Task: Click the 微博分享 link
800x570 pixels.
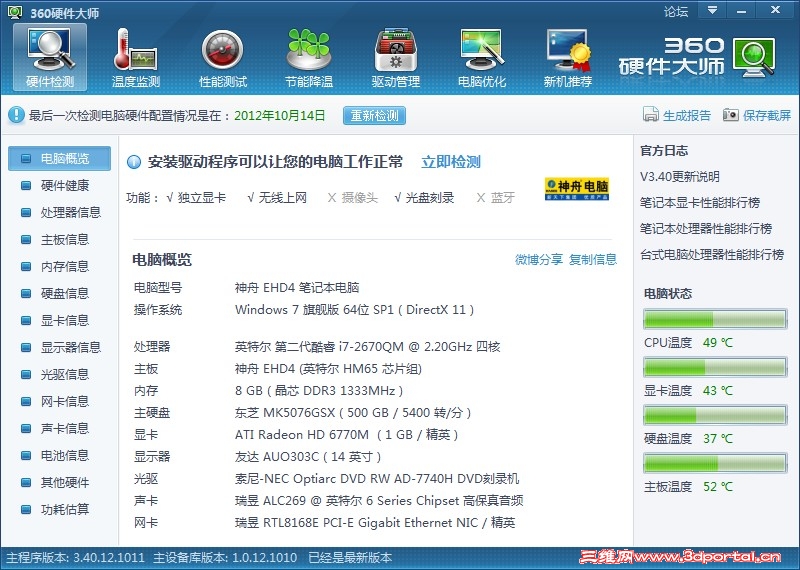Action: [539, 260]
